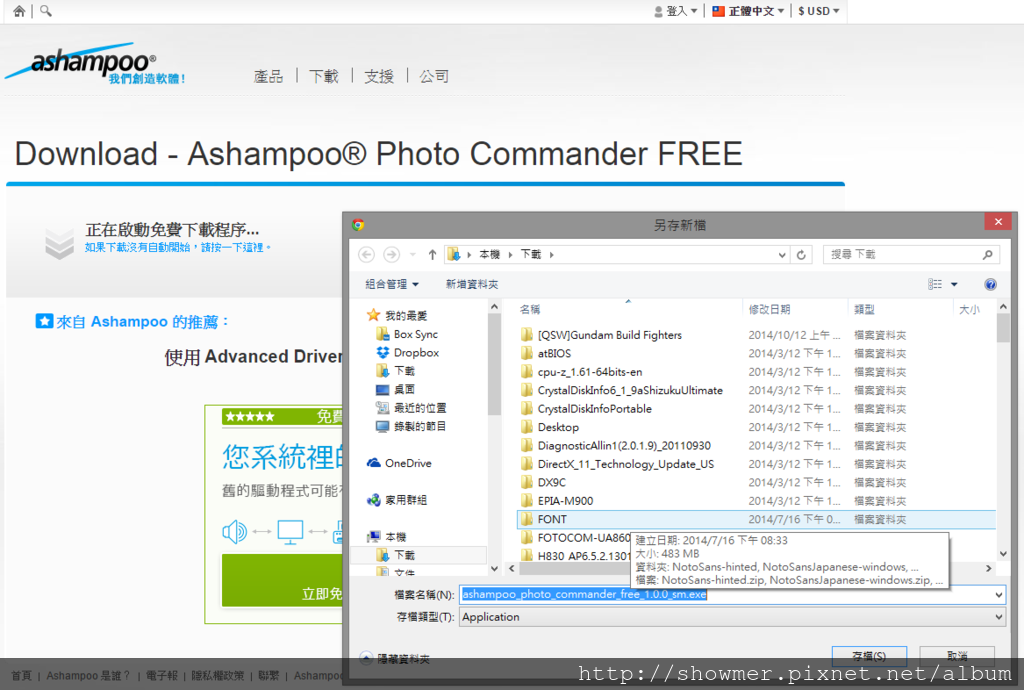1024x690 pixels.
Task: Expand address bar history dropdown
Action: click(x=782, y=255)
